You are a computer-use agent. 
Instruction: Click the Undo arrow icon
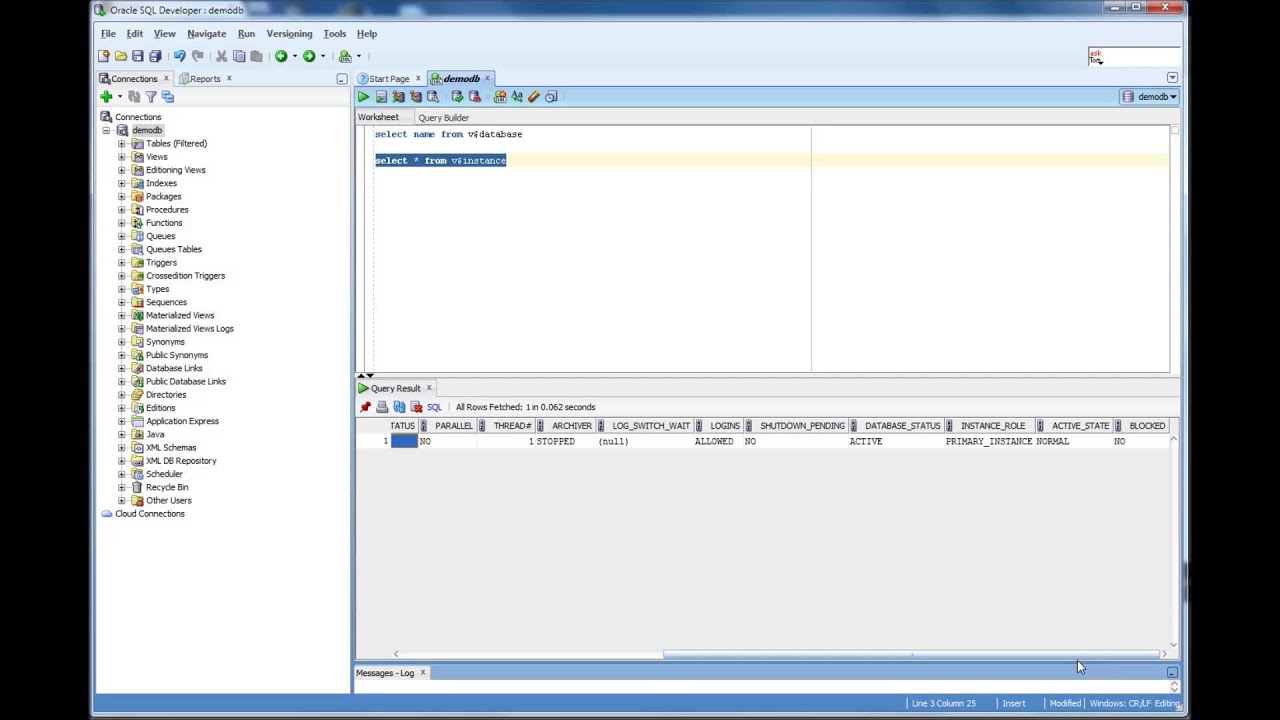click(179, 56)
